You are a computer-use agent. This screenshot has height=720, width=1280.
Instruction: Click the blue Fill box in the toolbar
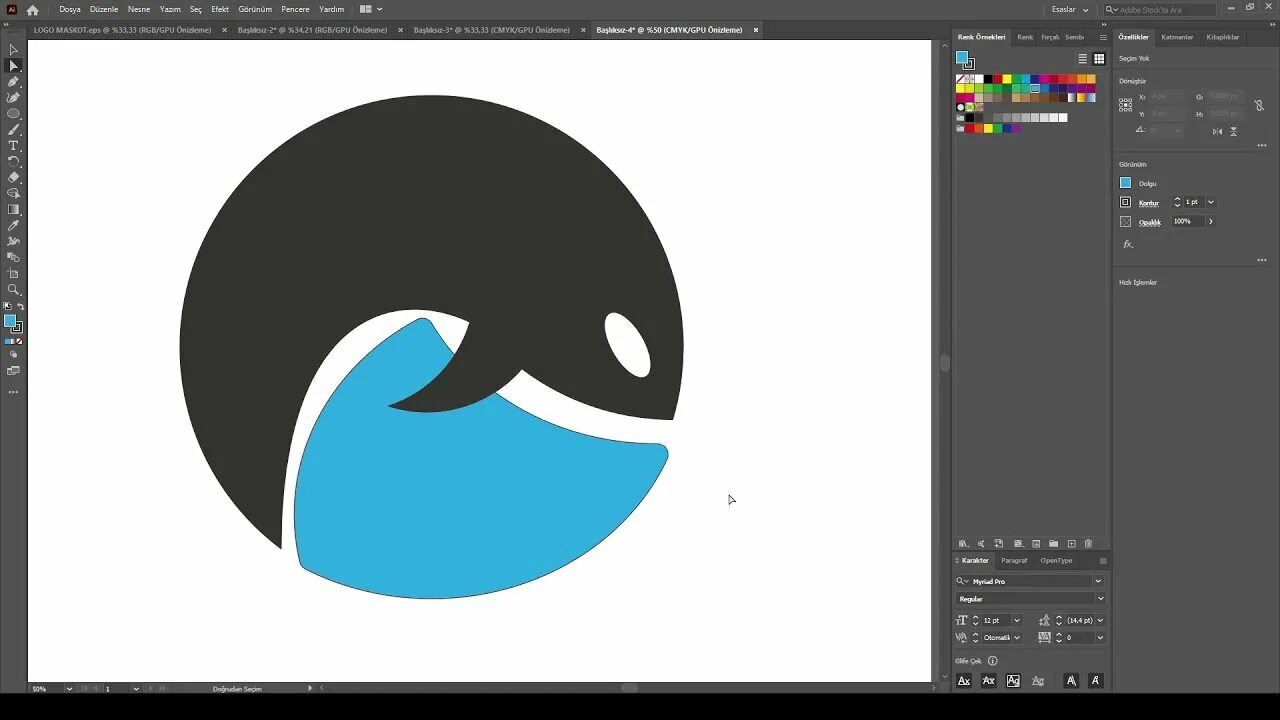[x=10, y=321]
